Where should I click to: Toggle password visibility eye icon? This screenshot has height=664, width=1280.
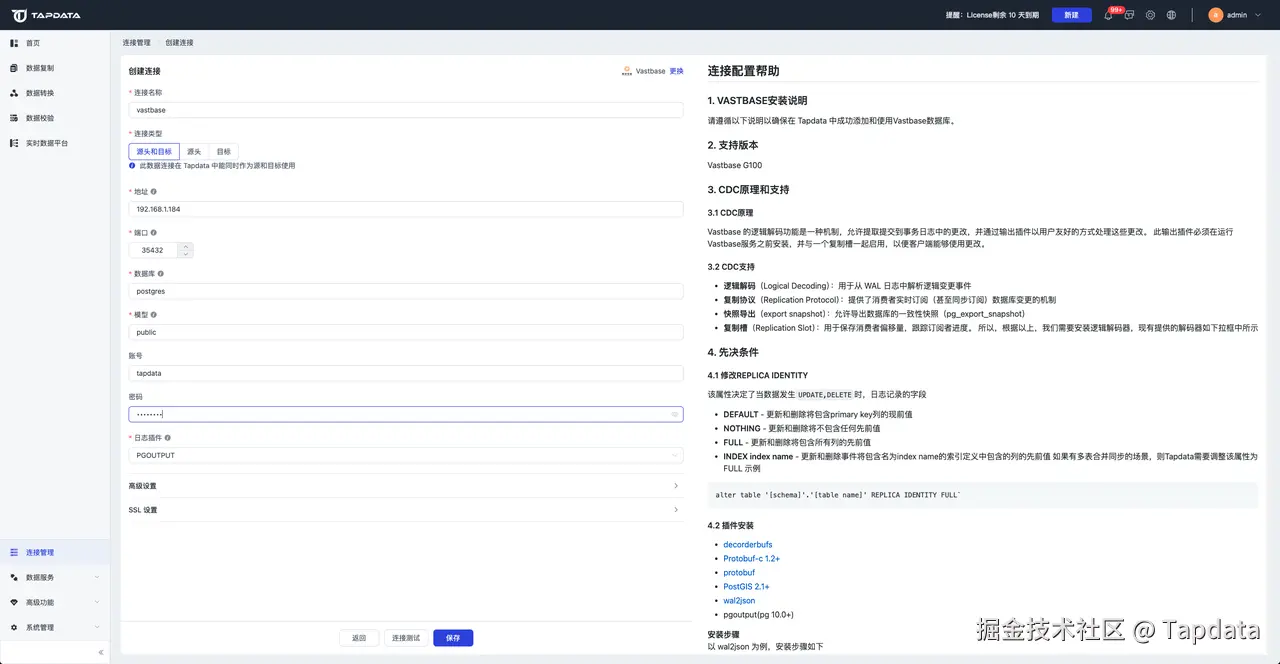coord(675,414)
